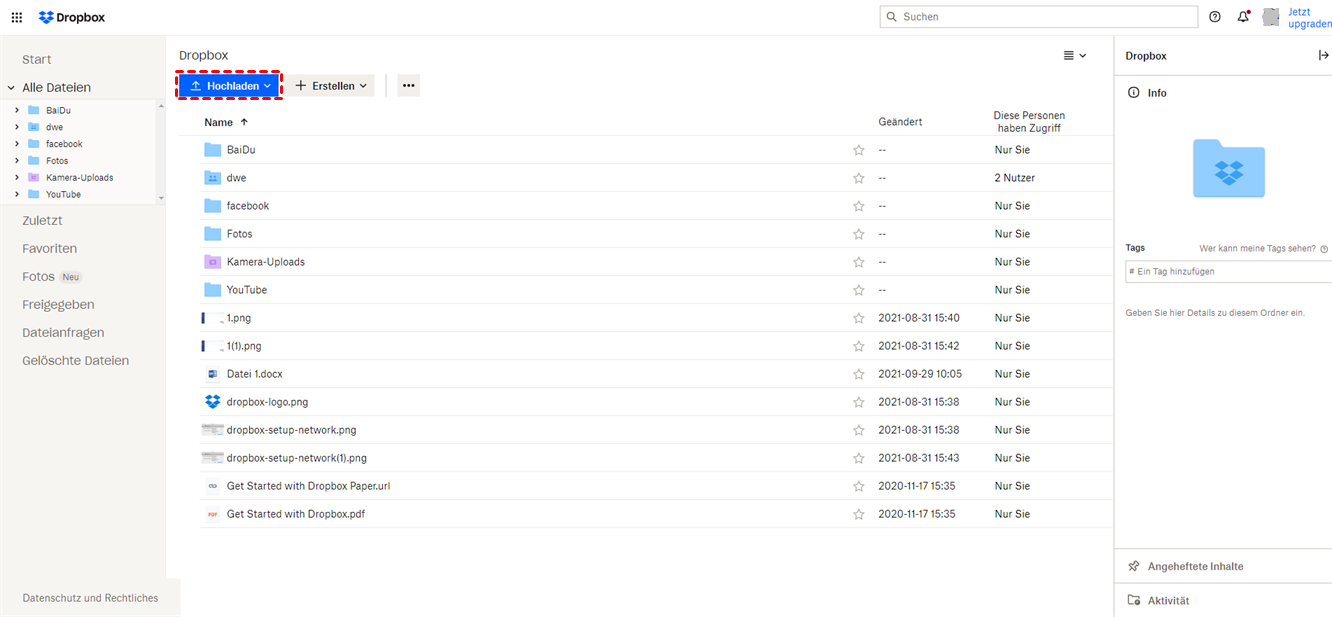The image size is (1332, 617).
Task: Open the three-dots more actions button
Action: (x=408, y=86)
